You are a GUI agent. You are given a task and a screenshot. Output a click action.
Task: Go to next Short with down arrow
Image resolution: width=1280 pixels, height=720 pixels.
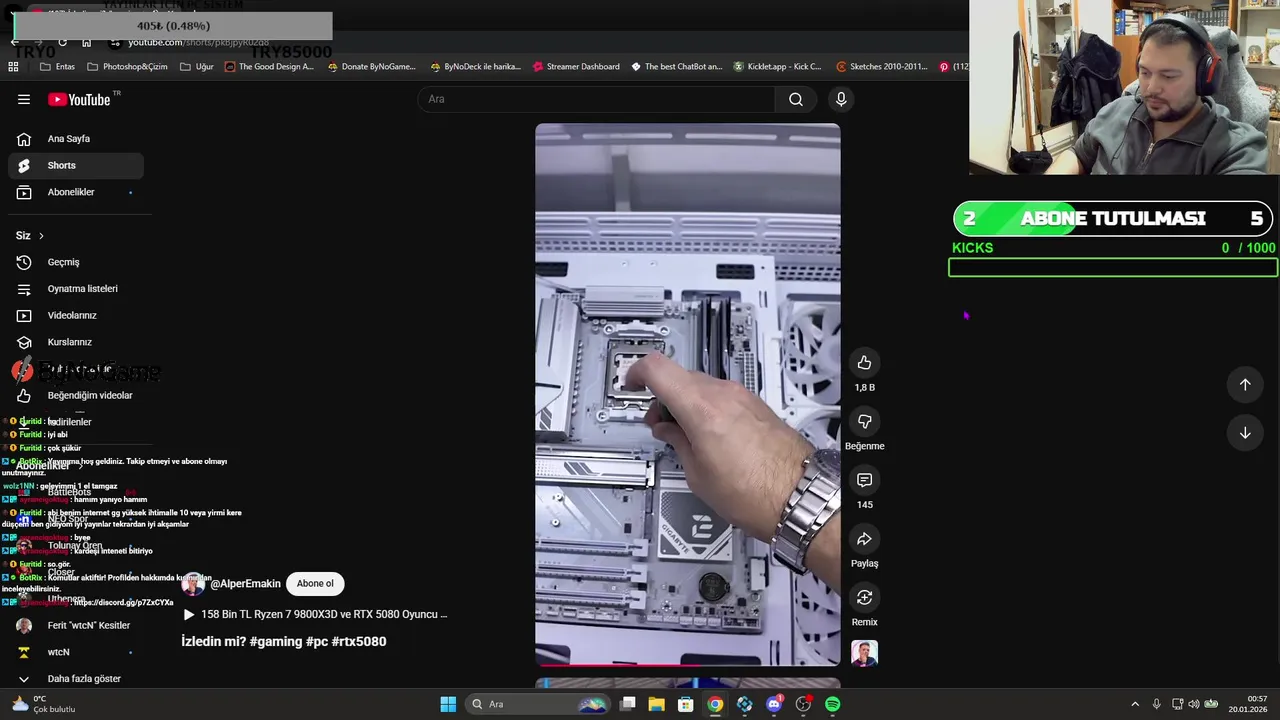pos(1245,433)
